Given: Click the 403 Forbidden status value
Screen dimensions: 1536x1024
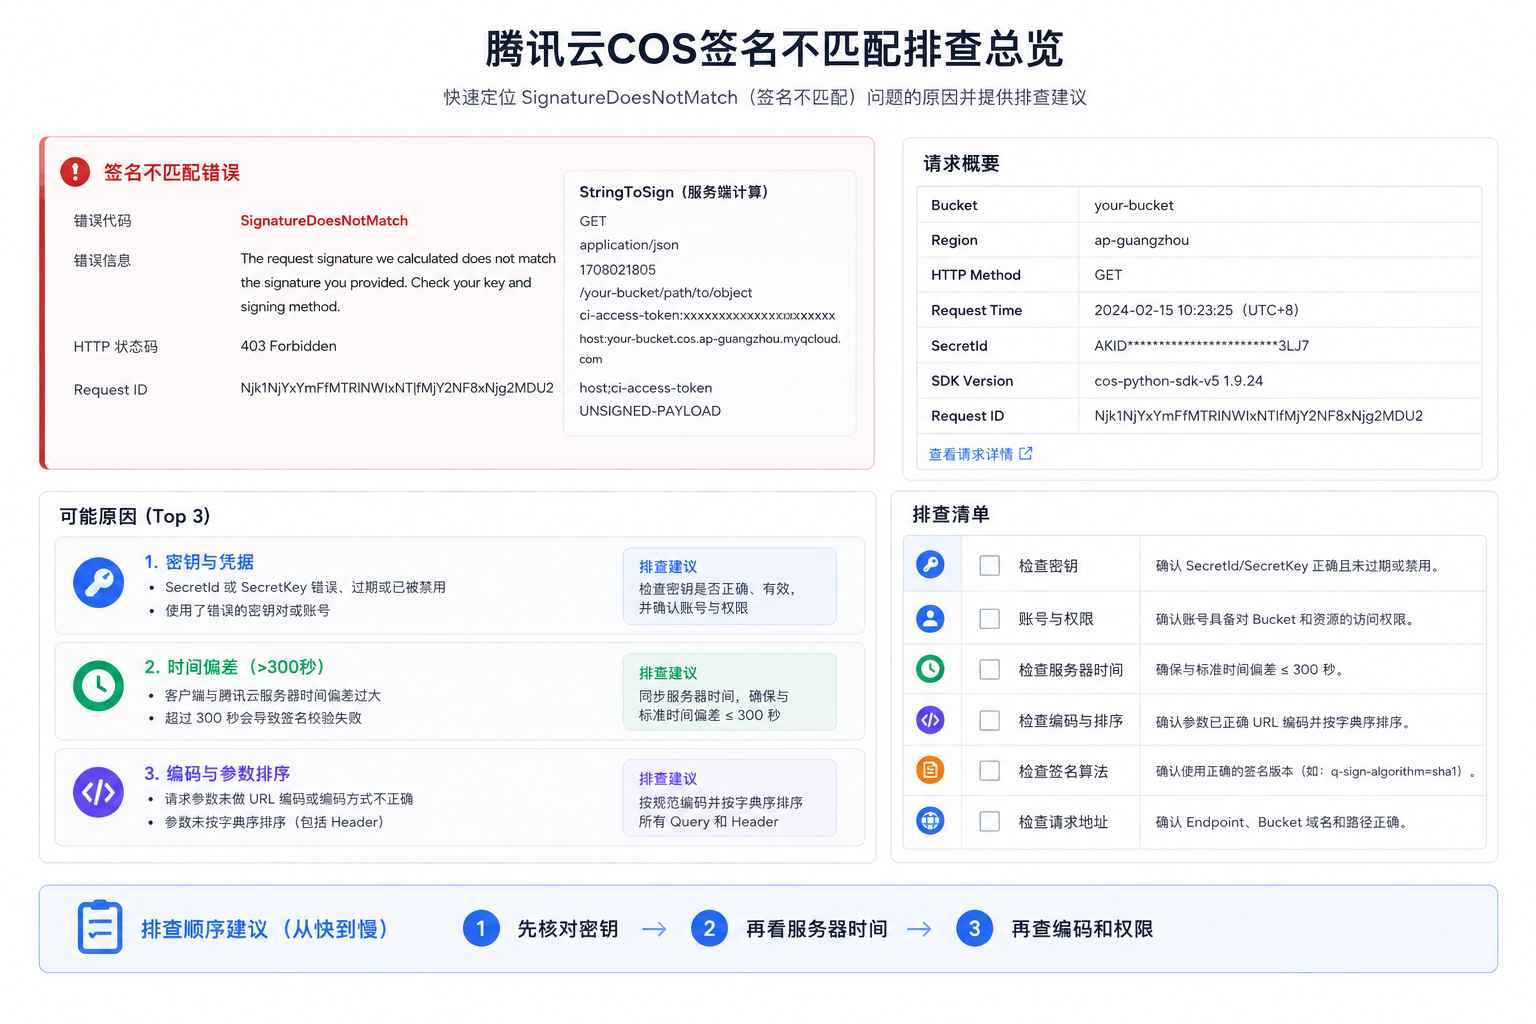Looking at the screenshot, I should pyautogui.click(x=288, y=346).
